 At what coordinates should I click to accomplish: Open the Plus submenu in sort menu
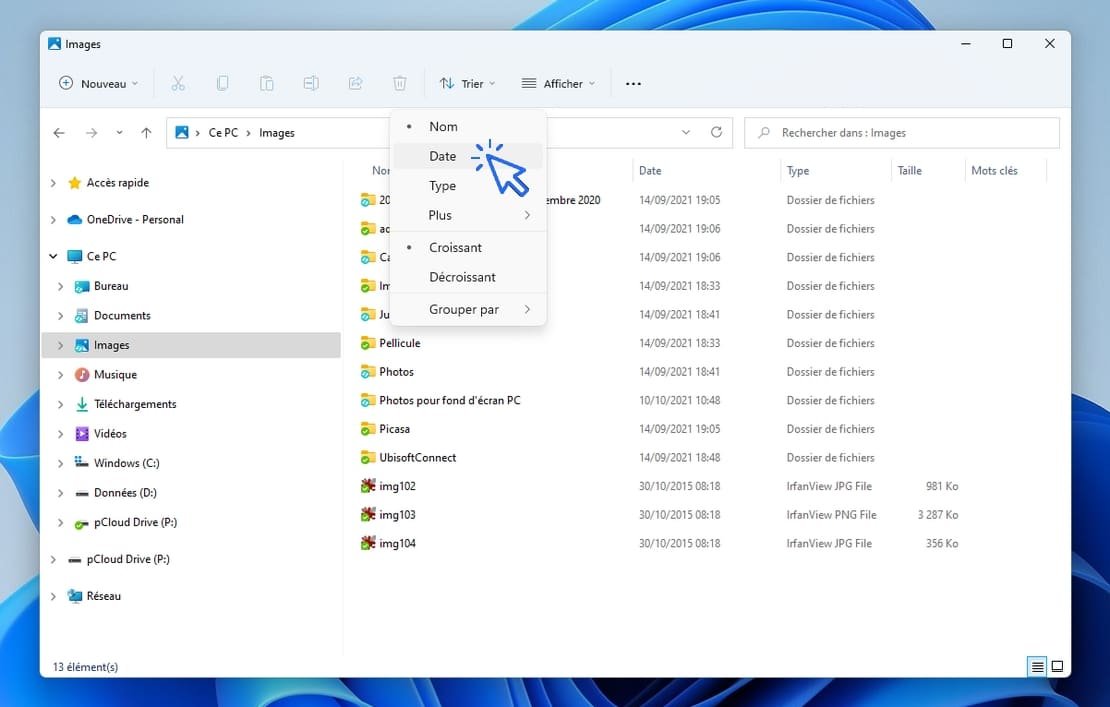(x=468, y=215)
